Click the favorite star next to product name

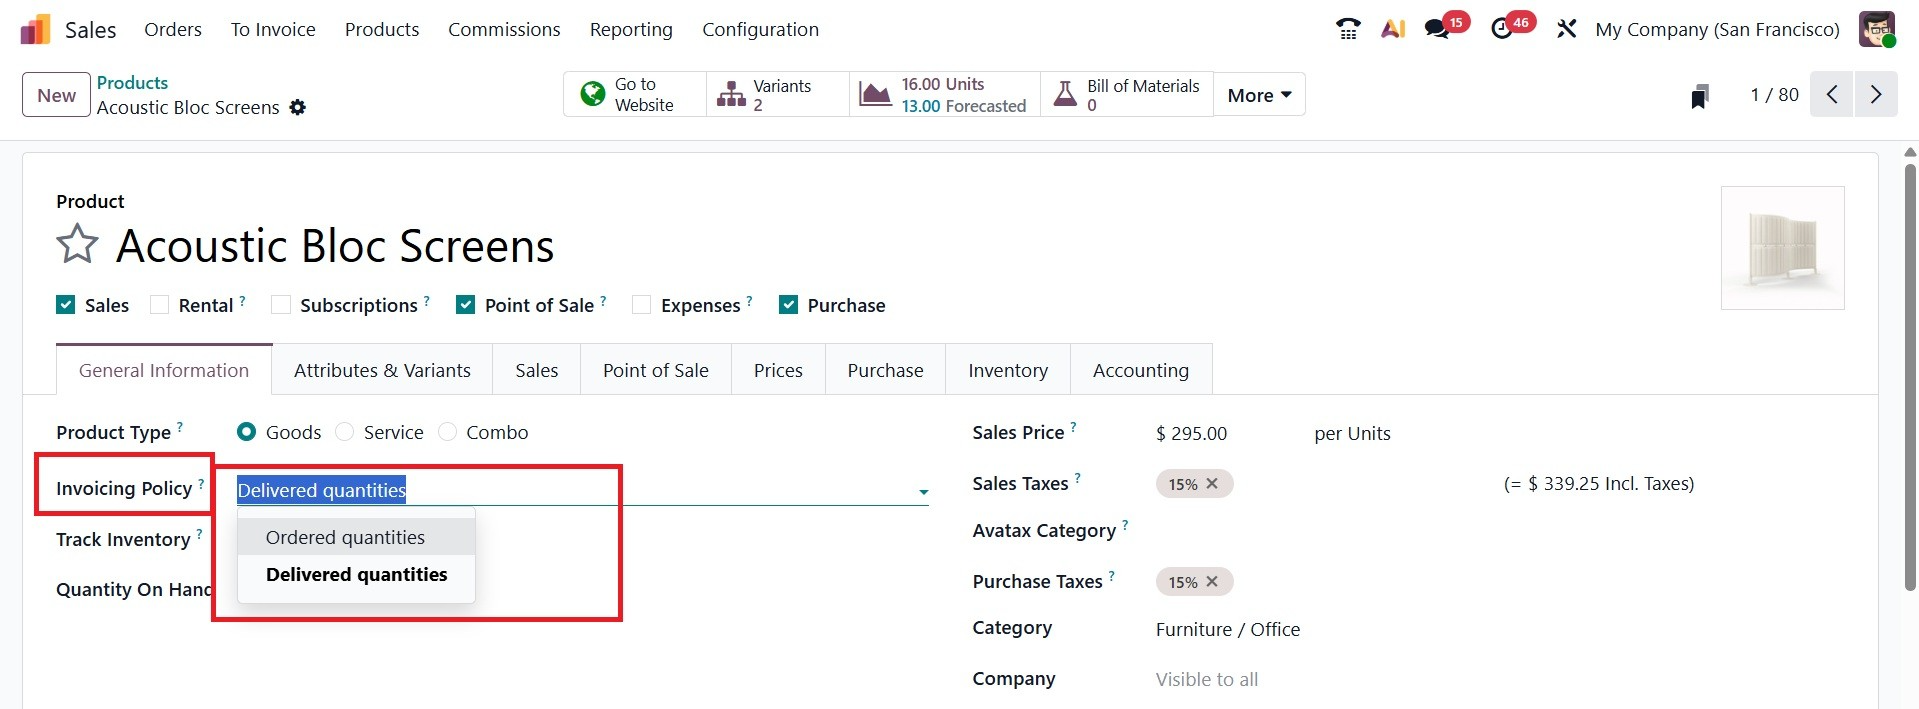[77, 245]
